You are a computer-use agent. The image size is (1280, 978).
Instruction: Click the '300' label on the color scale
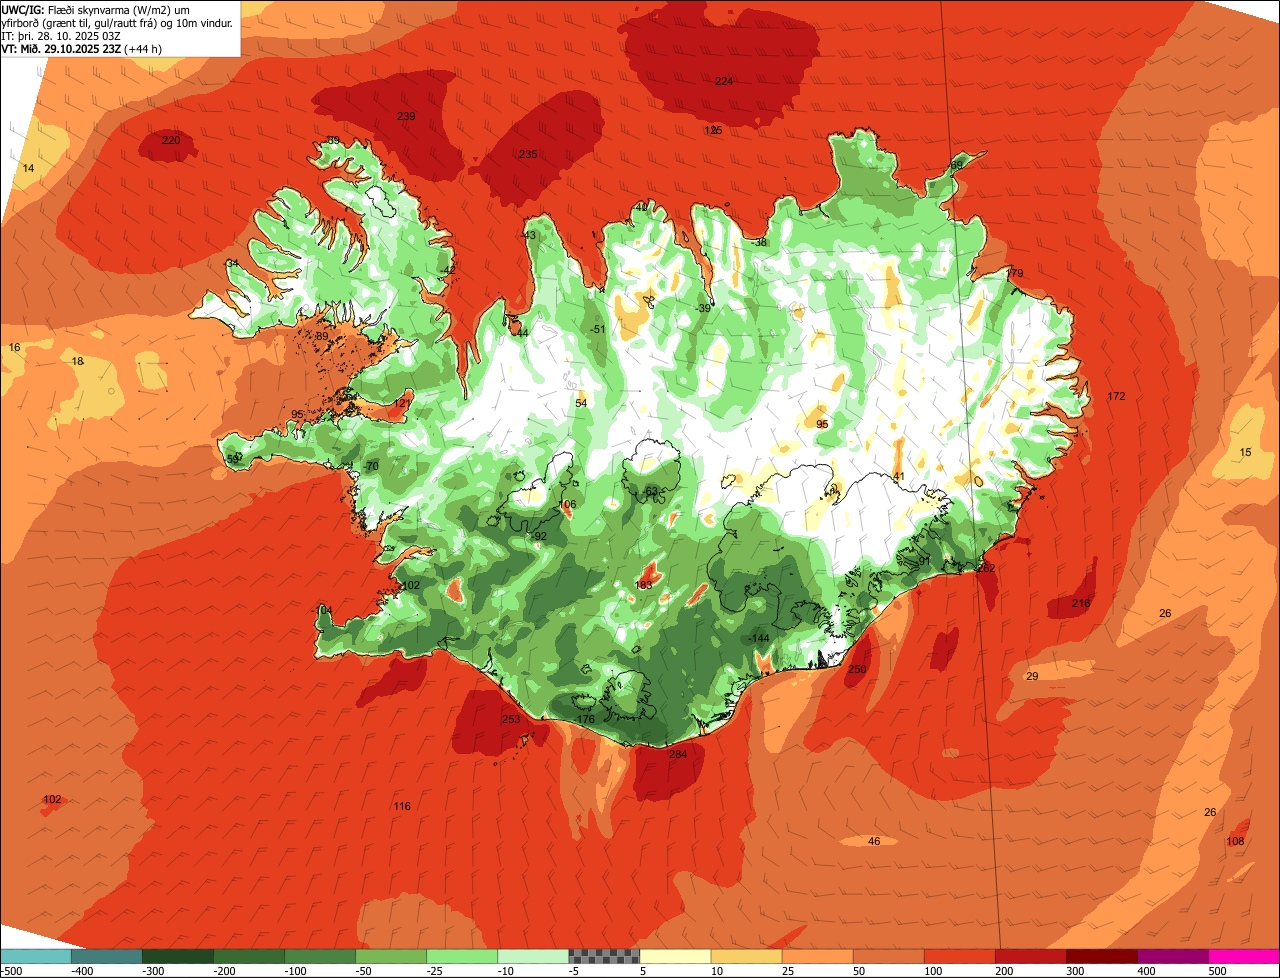[x=1074, y=971]
